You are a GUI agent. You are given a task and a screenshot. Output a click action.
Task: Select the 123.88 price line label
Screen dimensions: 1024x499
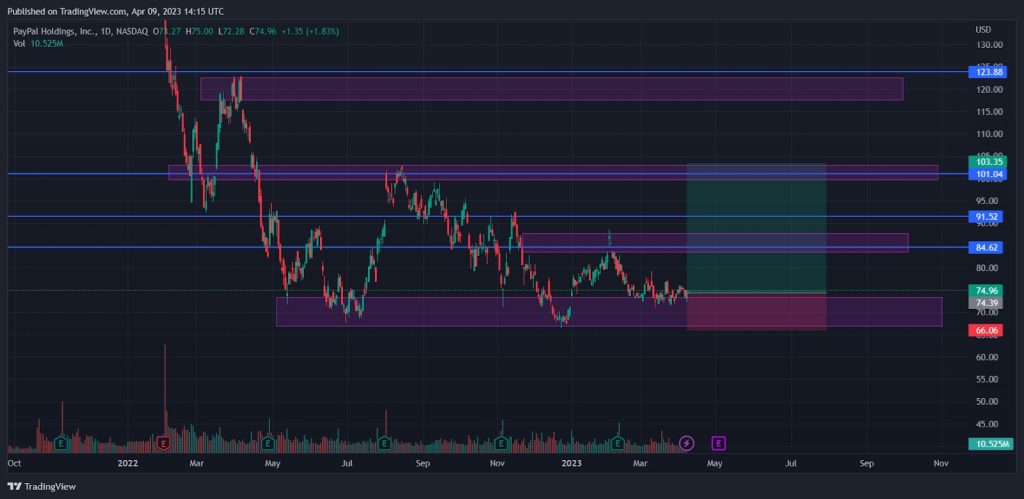point(987,72)
